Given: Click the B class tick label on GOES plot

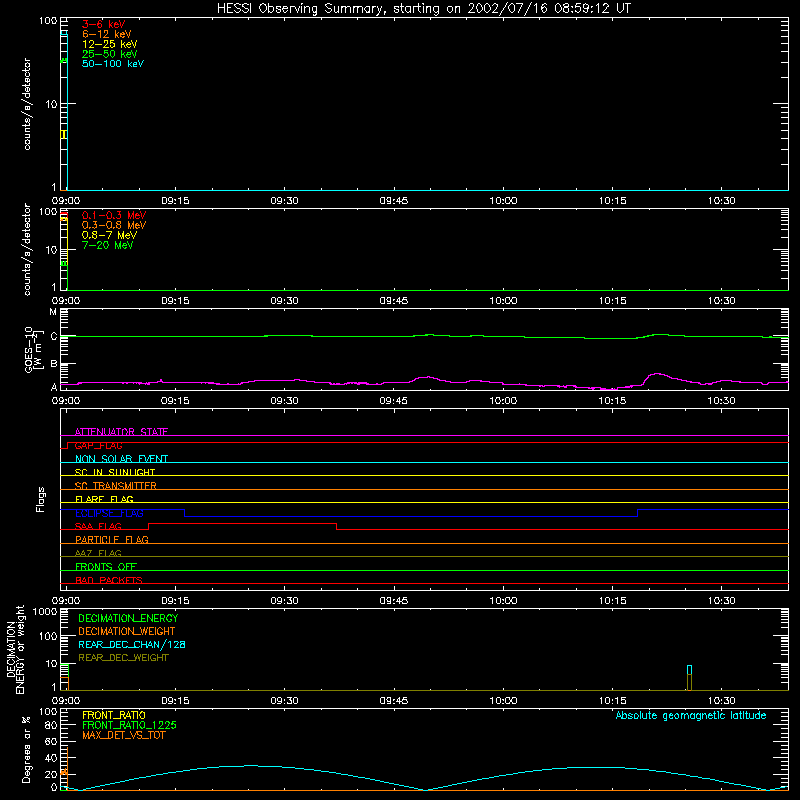Looking at the screenshot, I should (x=54, y=364).
